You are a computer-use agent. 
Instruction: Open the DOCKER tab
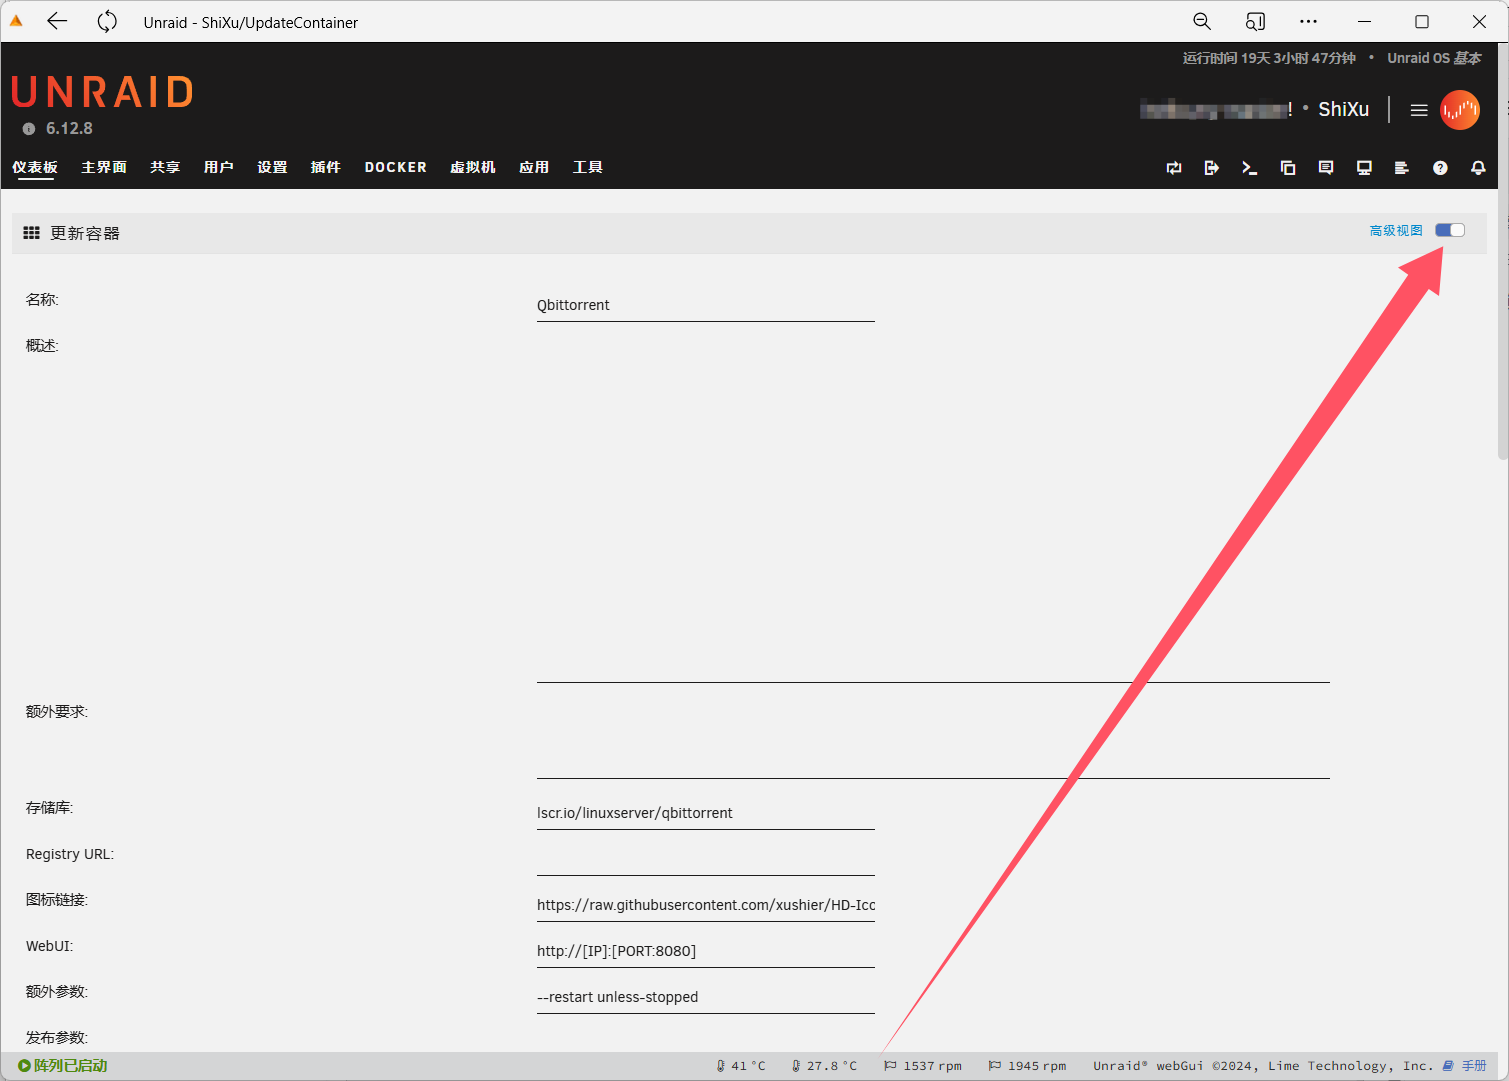point(395,167)
